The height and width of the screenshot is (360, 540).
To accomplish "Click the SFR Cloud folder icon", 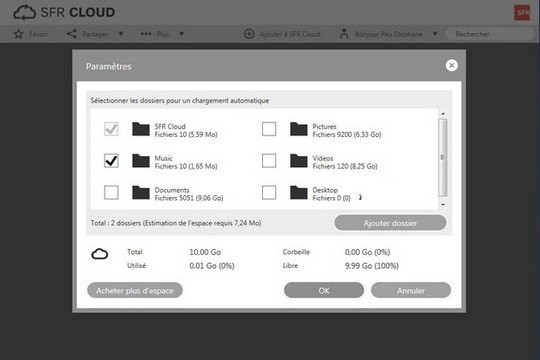I will tap(141, 129).
